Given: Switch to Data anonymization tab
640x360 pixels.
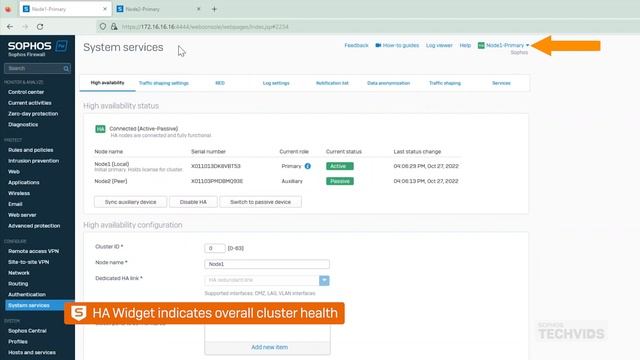Looking at the screenshot, I should click(x=389, y=83).
